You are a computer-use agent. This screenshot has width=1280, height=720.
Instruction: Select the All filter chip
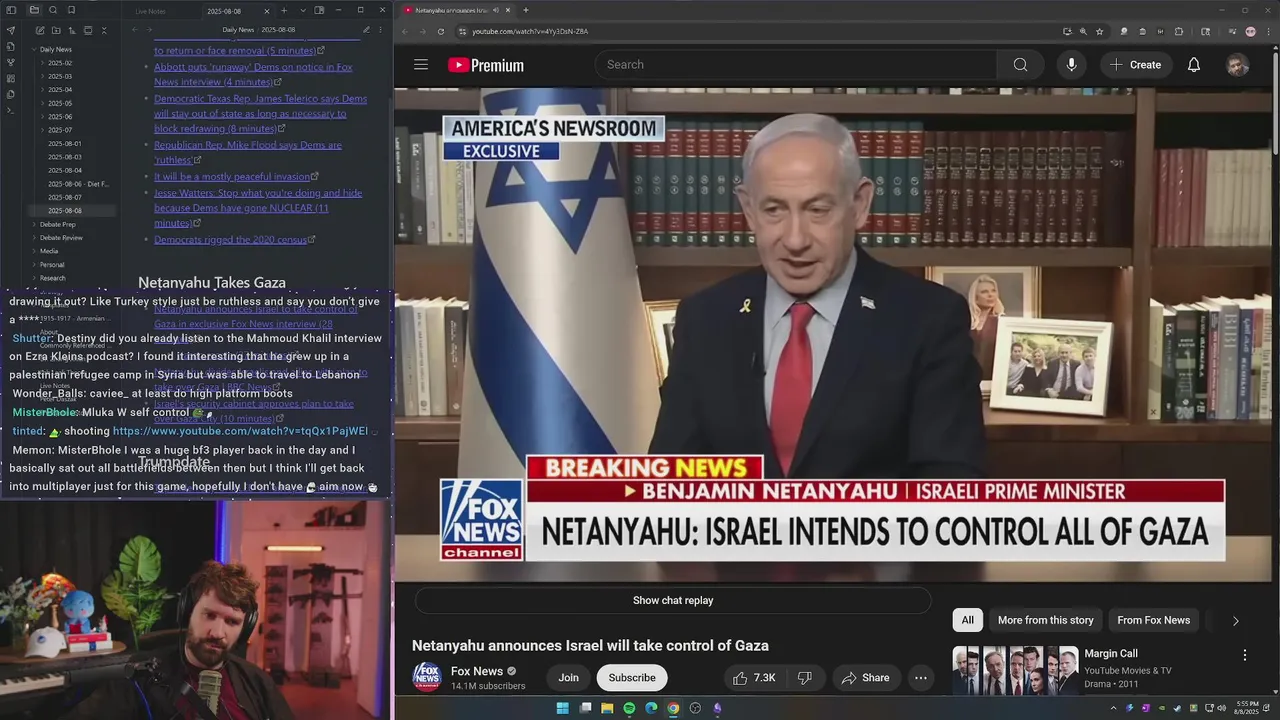coord(967,620)
